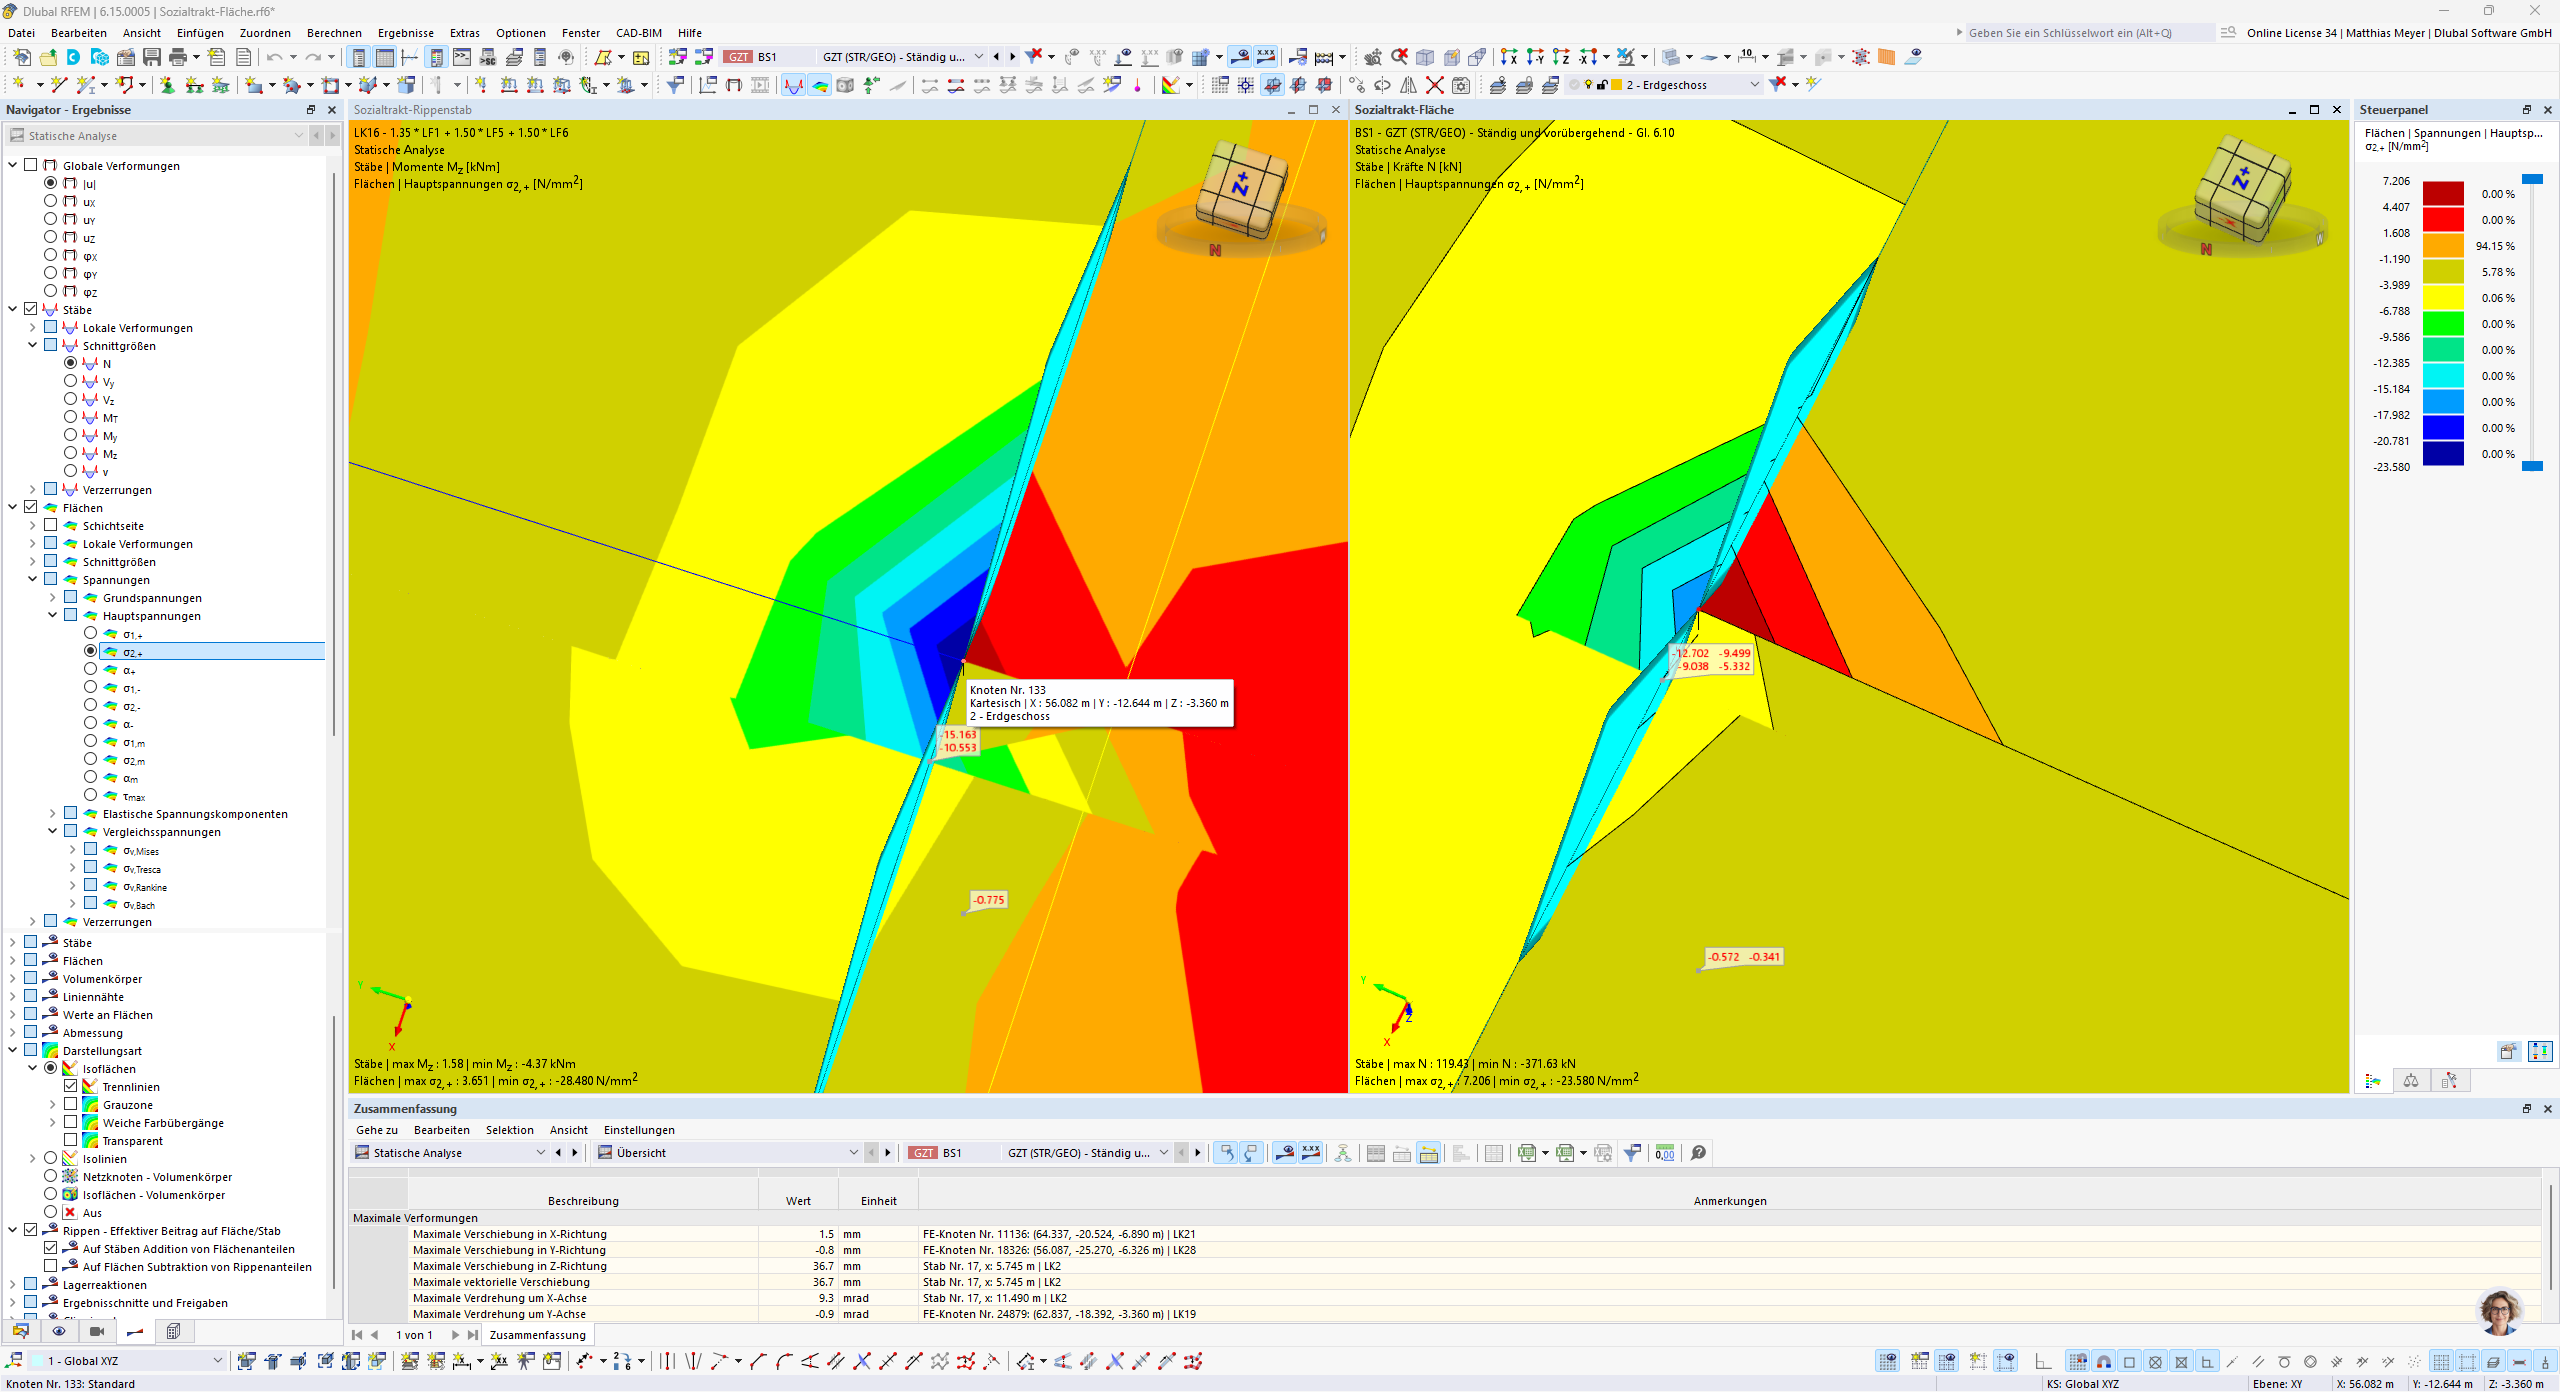Select the Mz internal force radio button
Viewport: 2560px width, 1392px height.
point(71,453)
